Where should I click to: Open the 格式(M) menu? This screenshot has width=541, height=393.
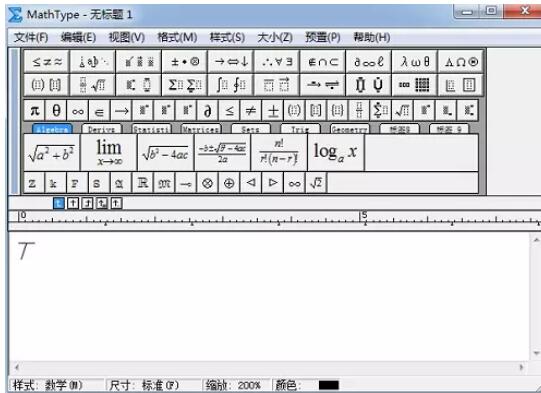pos(177,37)
